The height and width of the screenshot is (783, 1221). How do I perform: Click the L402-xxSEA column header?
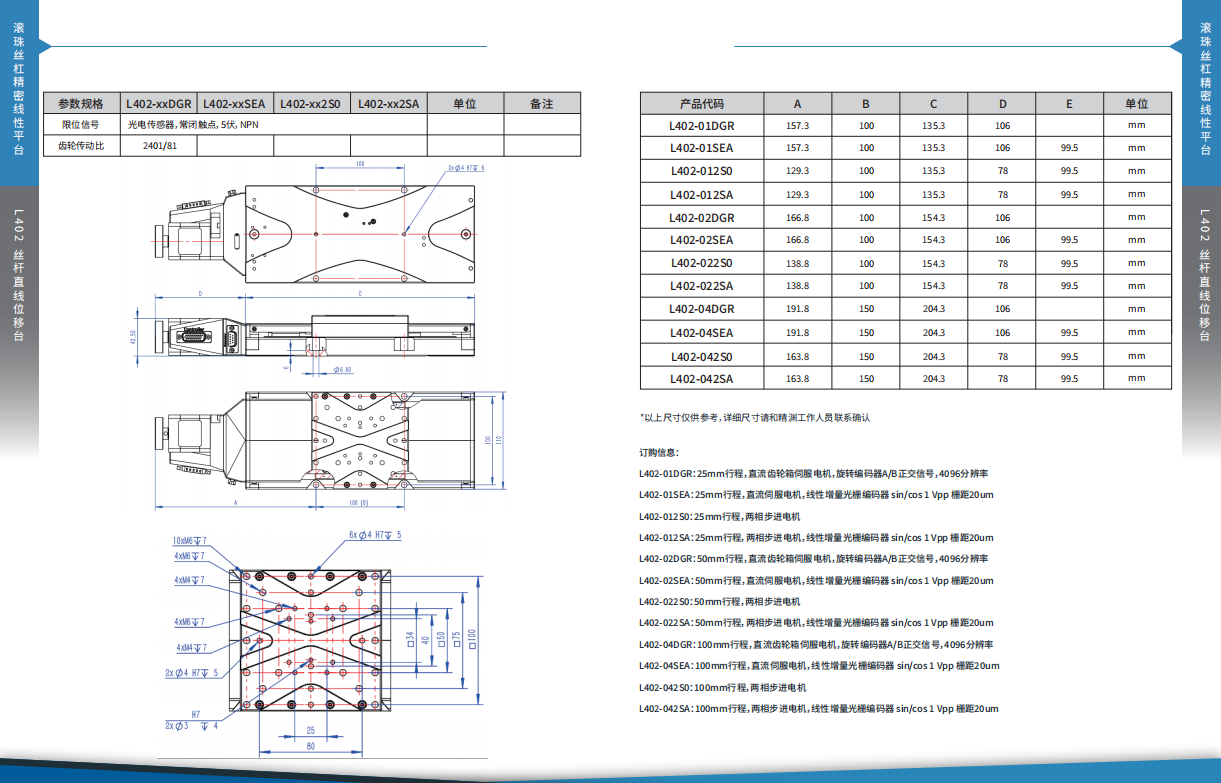(235, 103)
